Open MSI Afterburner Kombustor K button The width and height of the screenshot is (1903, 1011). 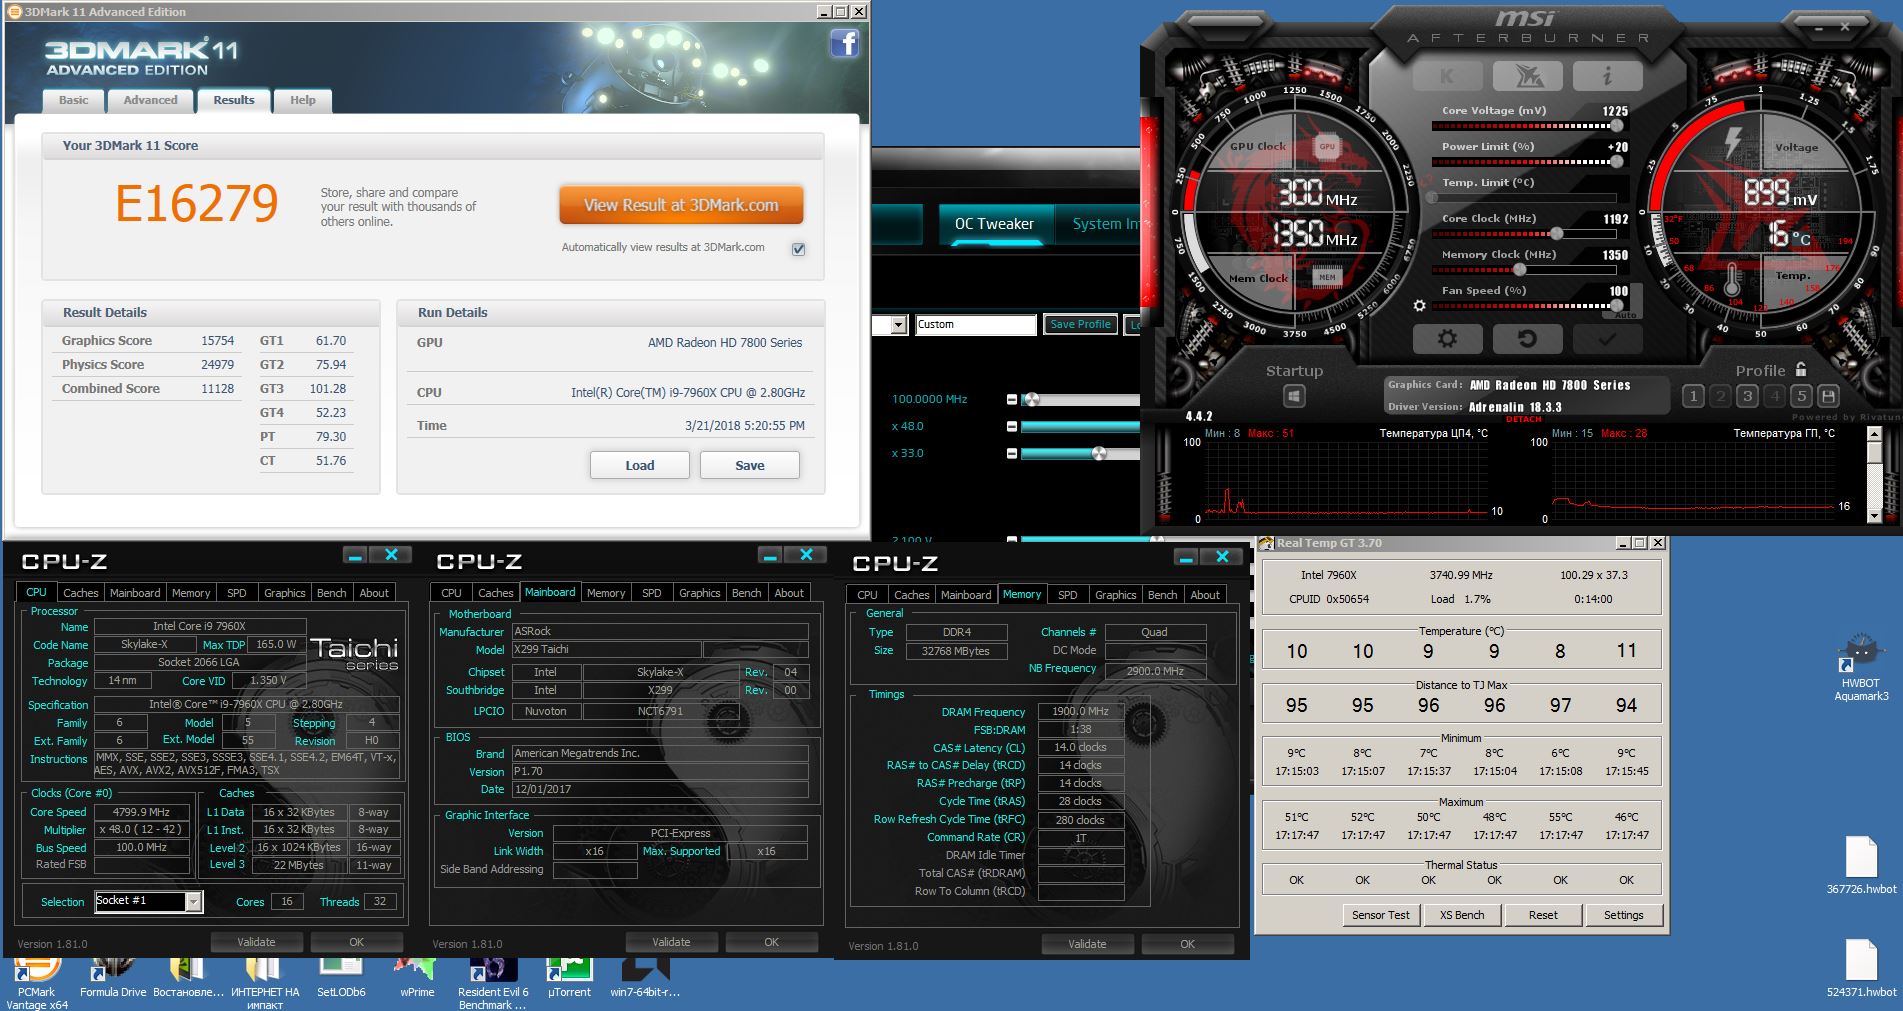1447,76
